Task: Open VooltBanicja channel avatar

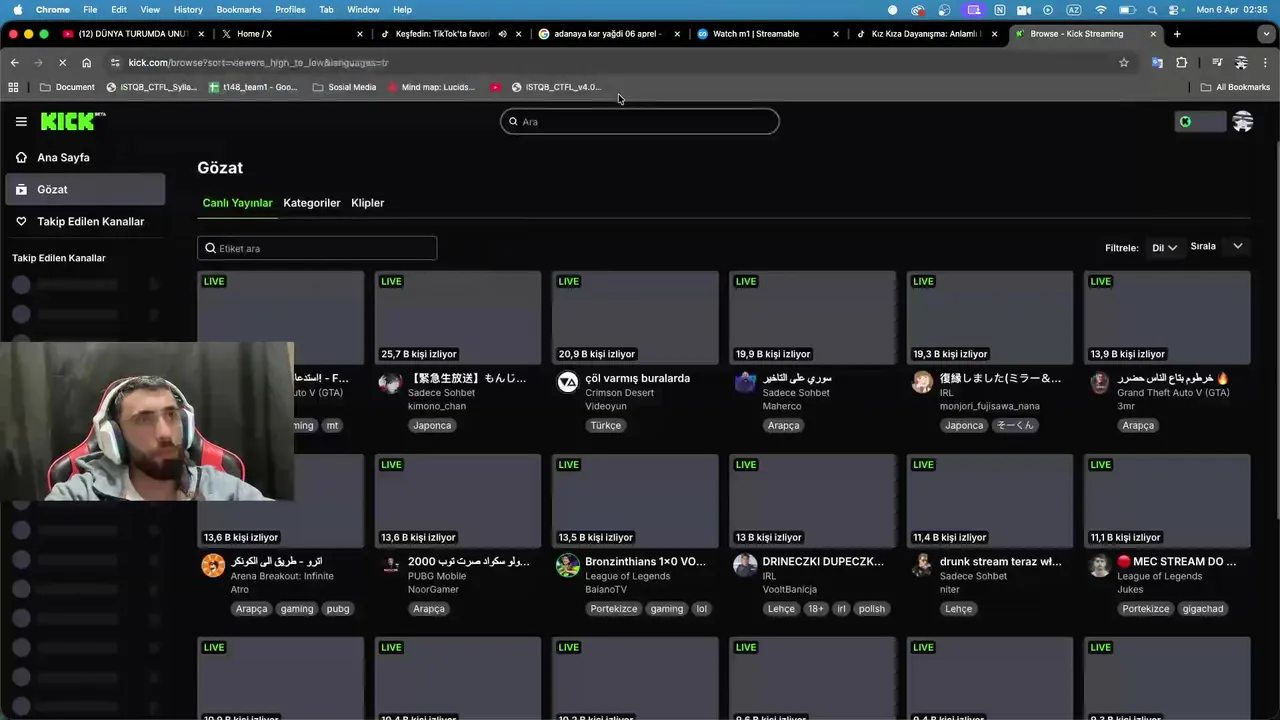Action: pyautogui.click(x=745, y=565)
